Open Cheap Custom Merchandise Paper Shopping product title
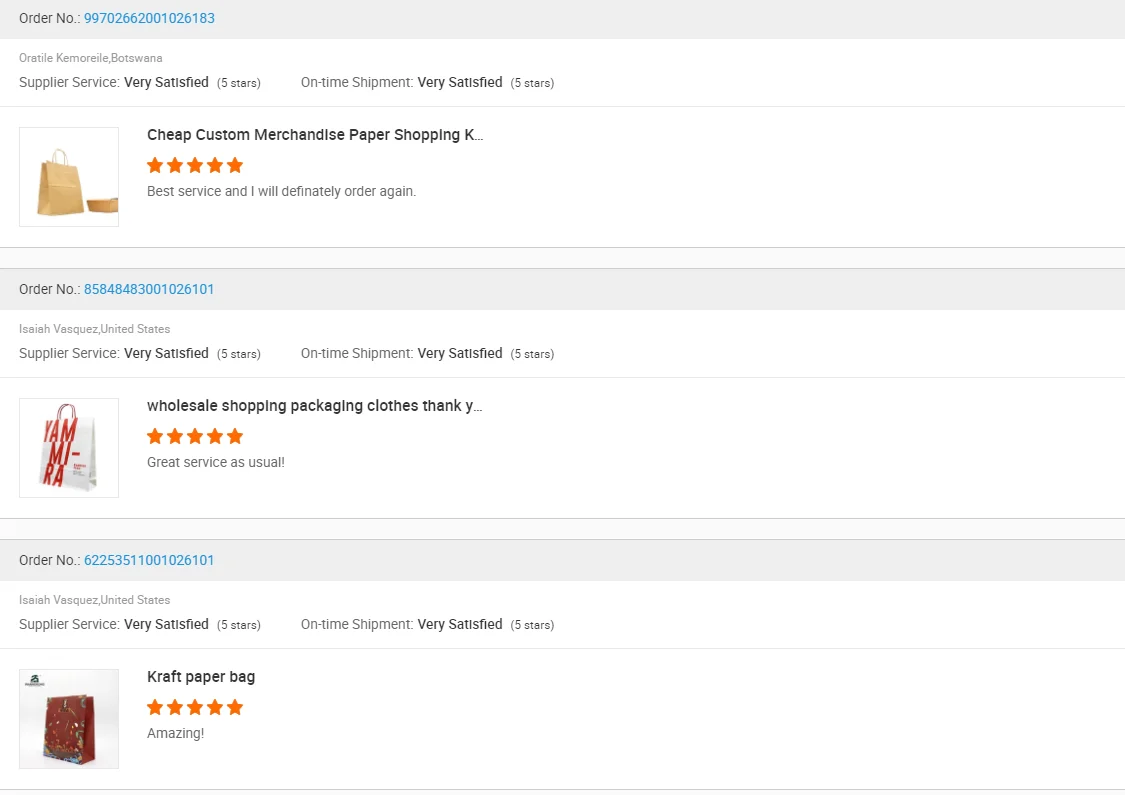 point(315,135)
